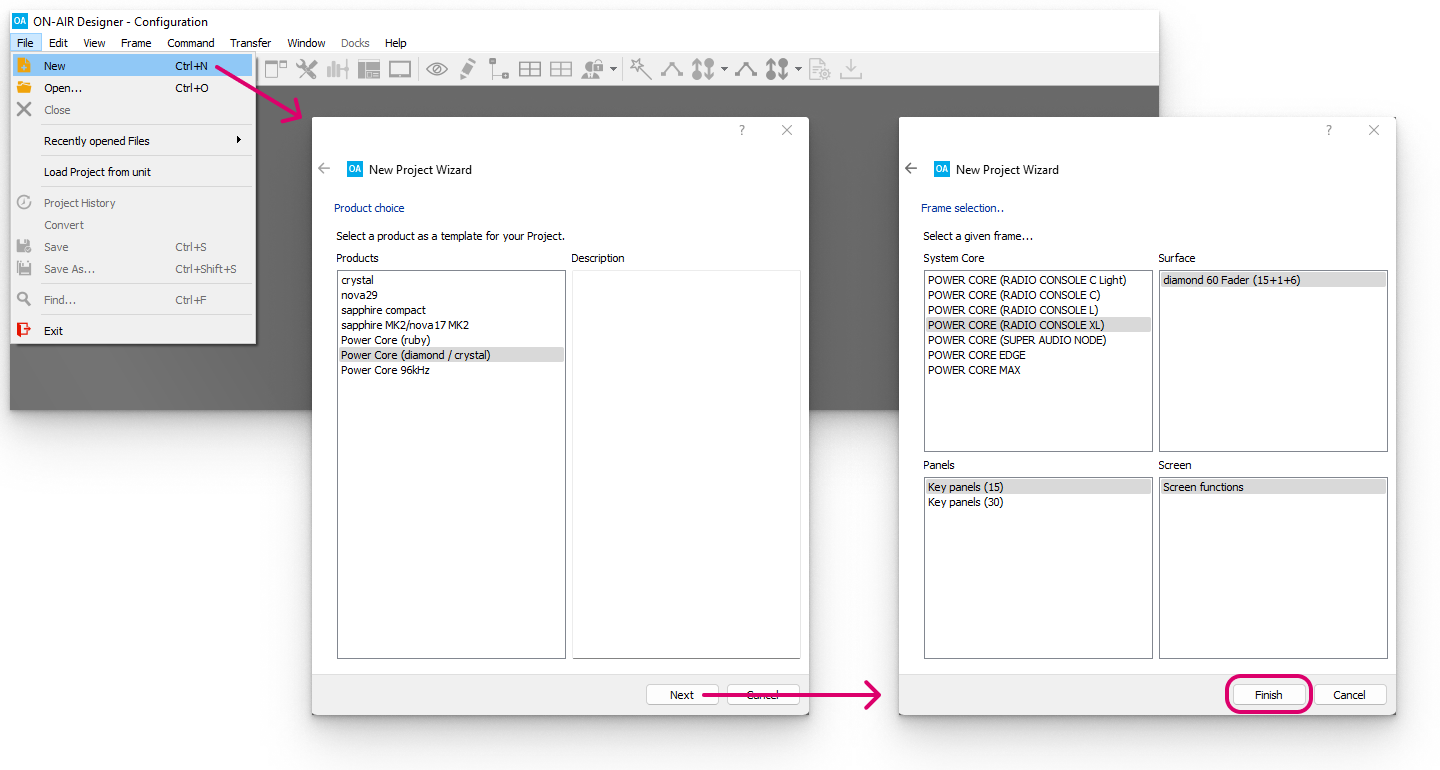The height and width of the screenshot is (770, 1440).
Task: Choose Key panels (30) in Panels list
Action: (965, 502)
